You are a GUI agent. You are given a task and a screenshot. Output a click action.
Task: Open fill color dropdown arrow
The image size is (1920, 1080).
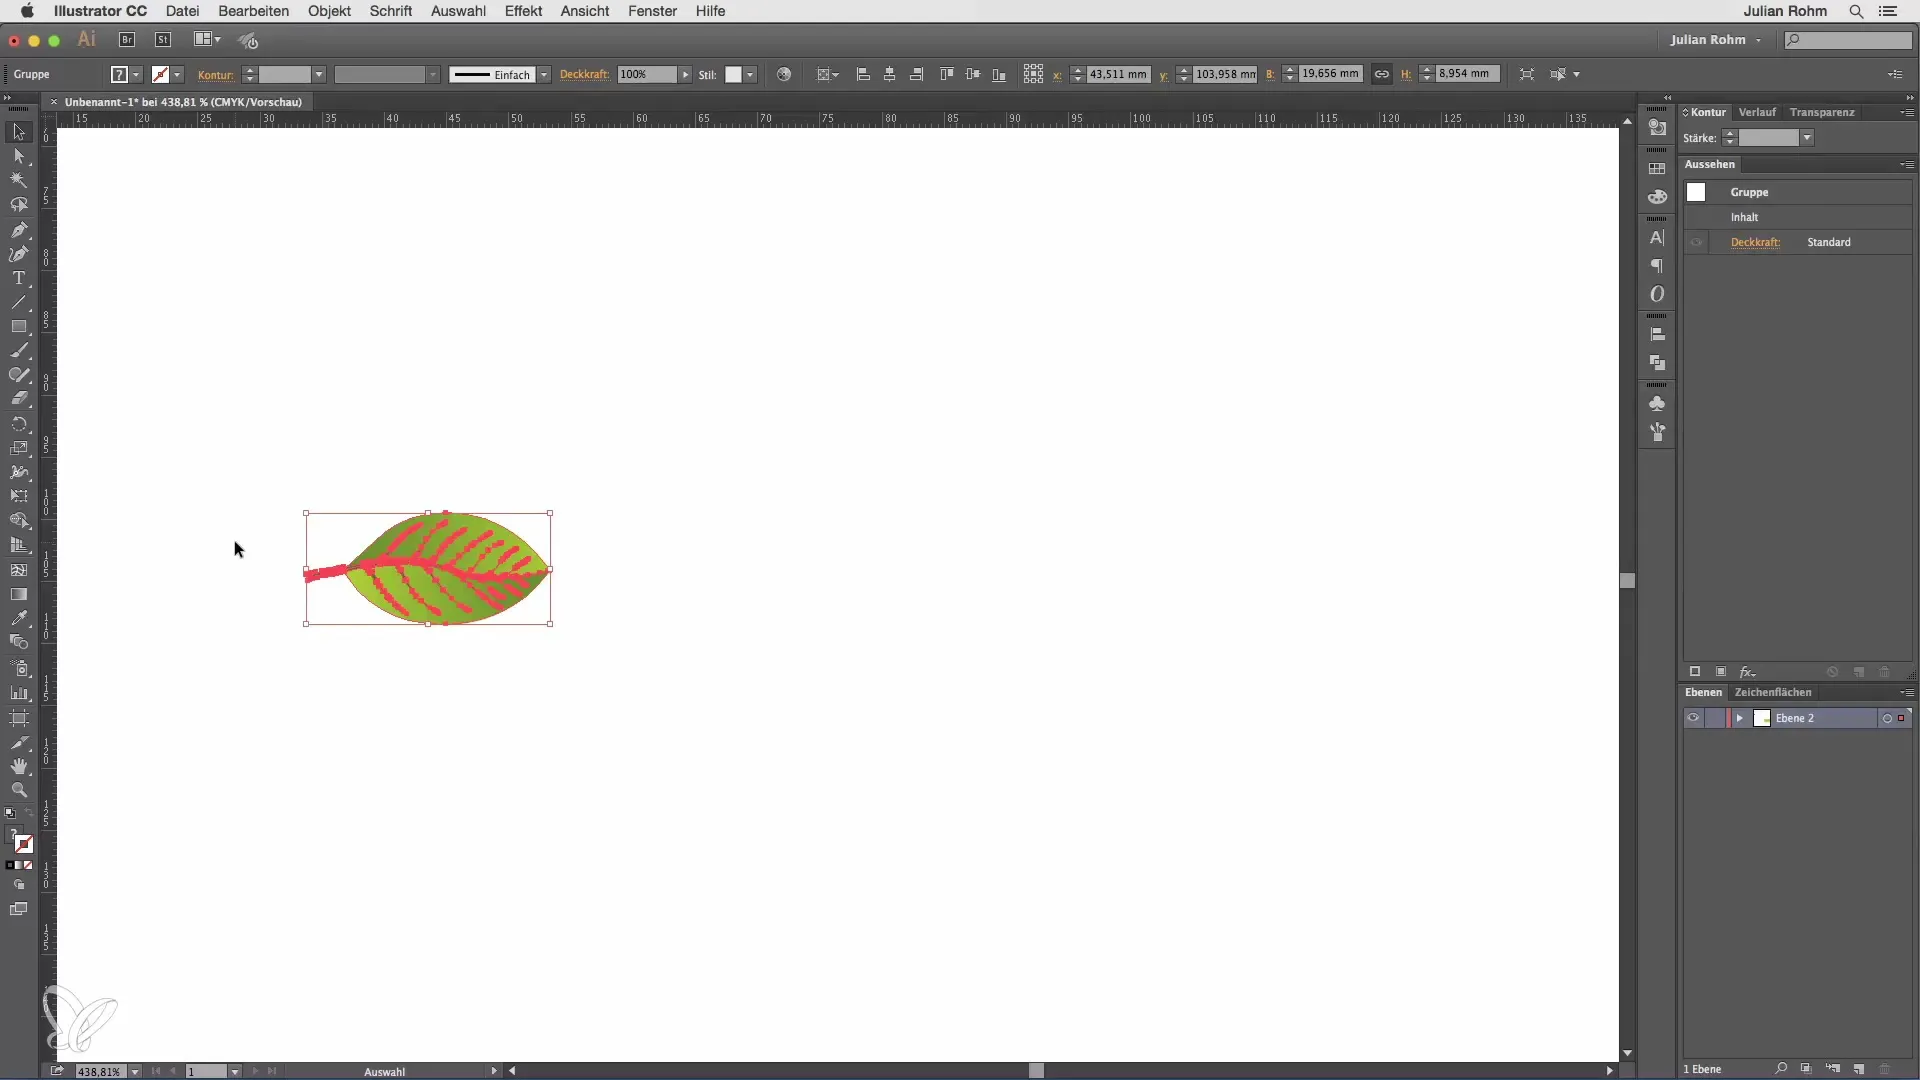136,75
